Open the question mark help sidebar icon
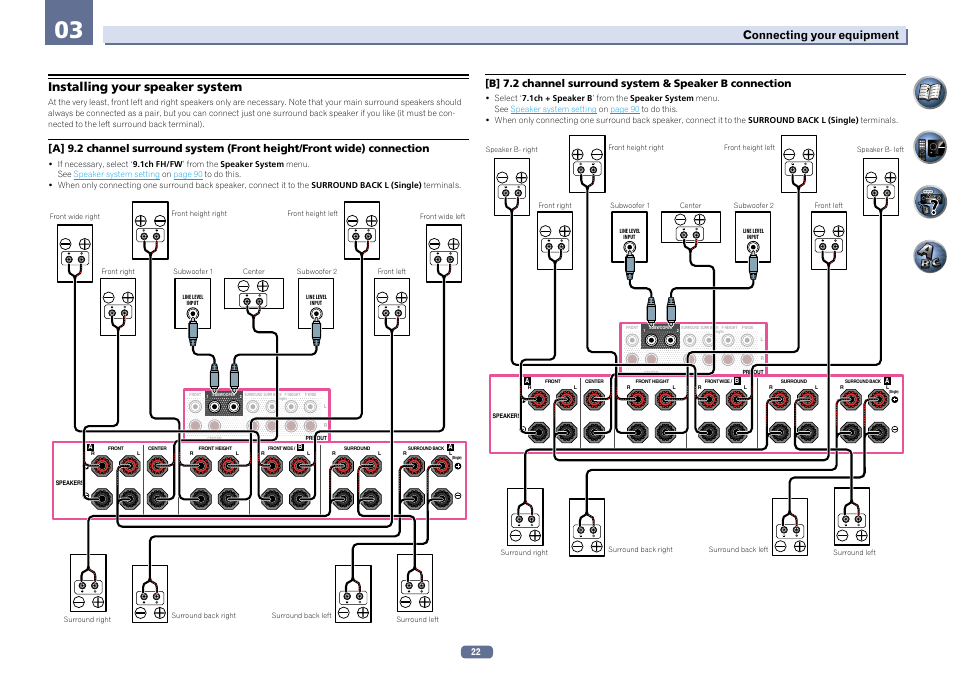The image size is (954, 675). [930, 201]
